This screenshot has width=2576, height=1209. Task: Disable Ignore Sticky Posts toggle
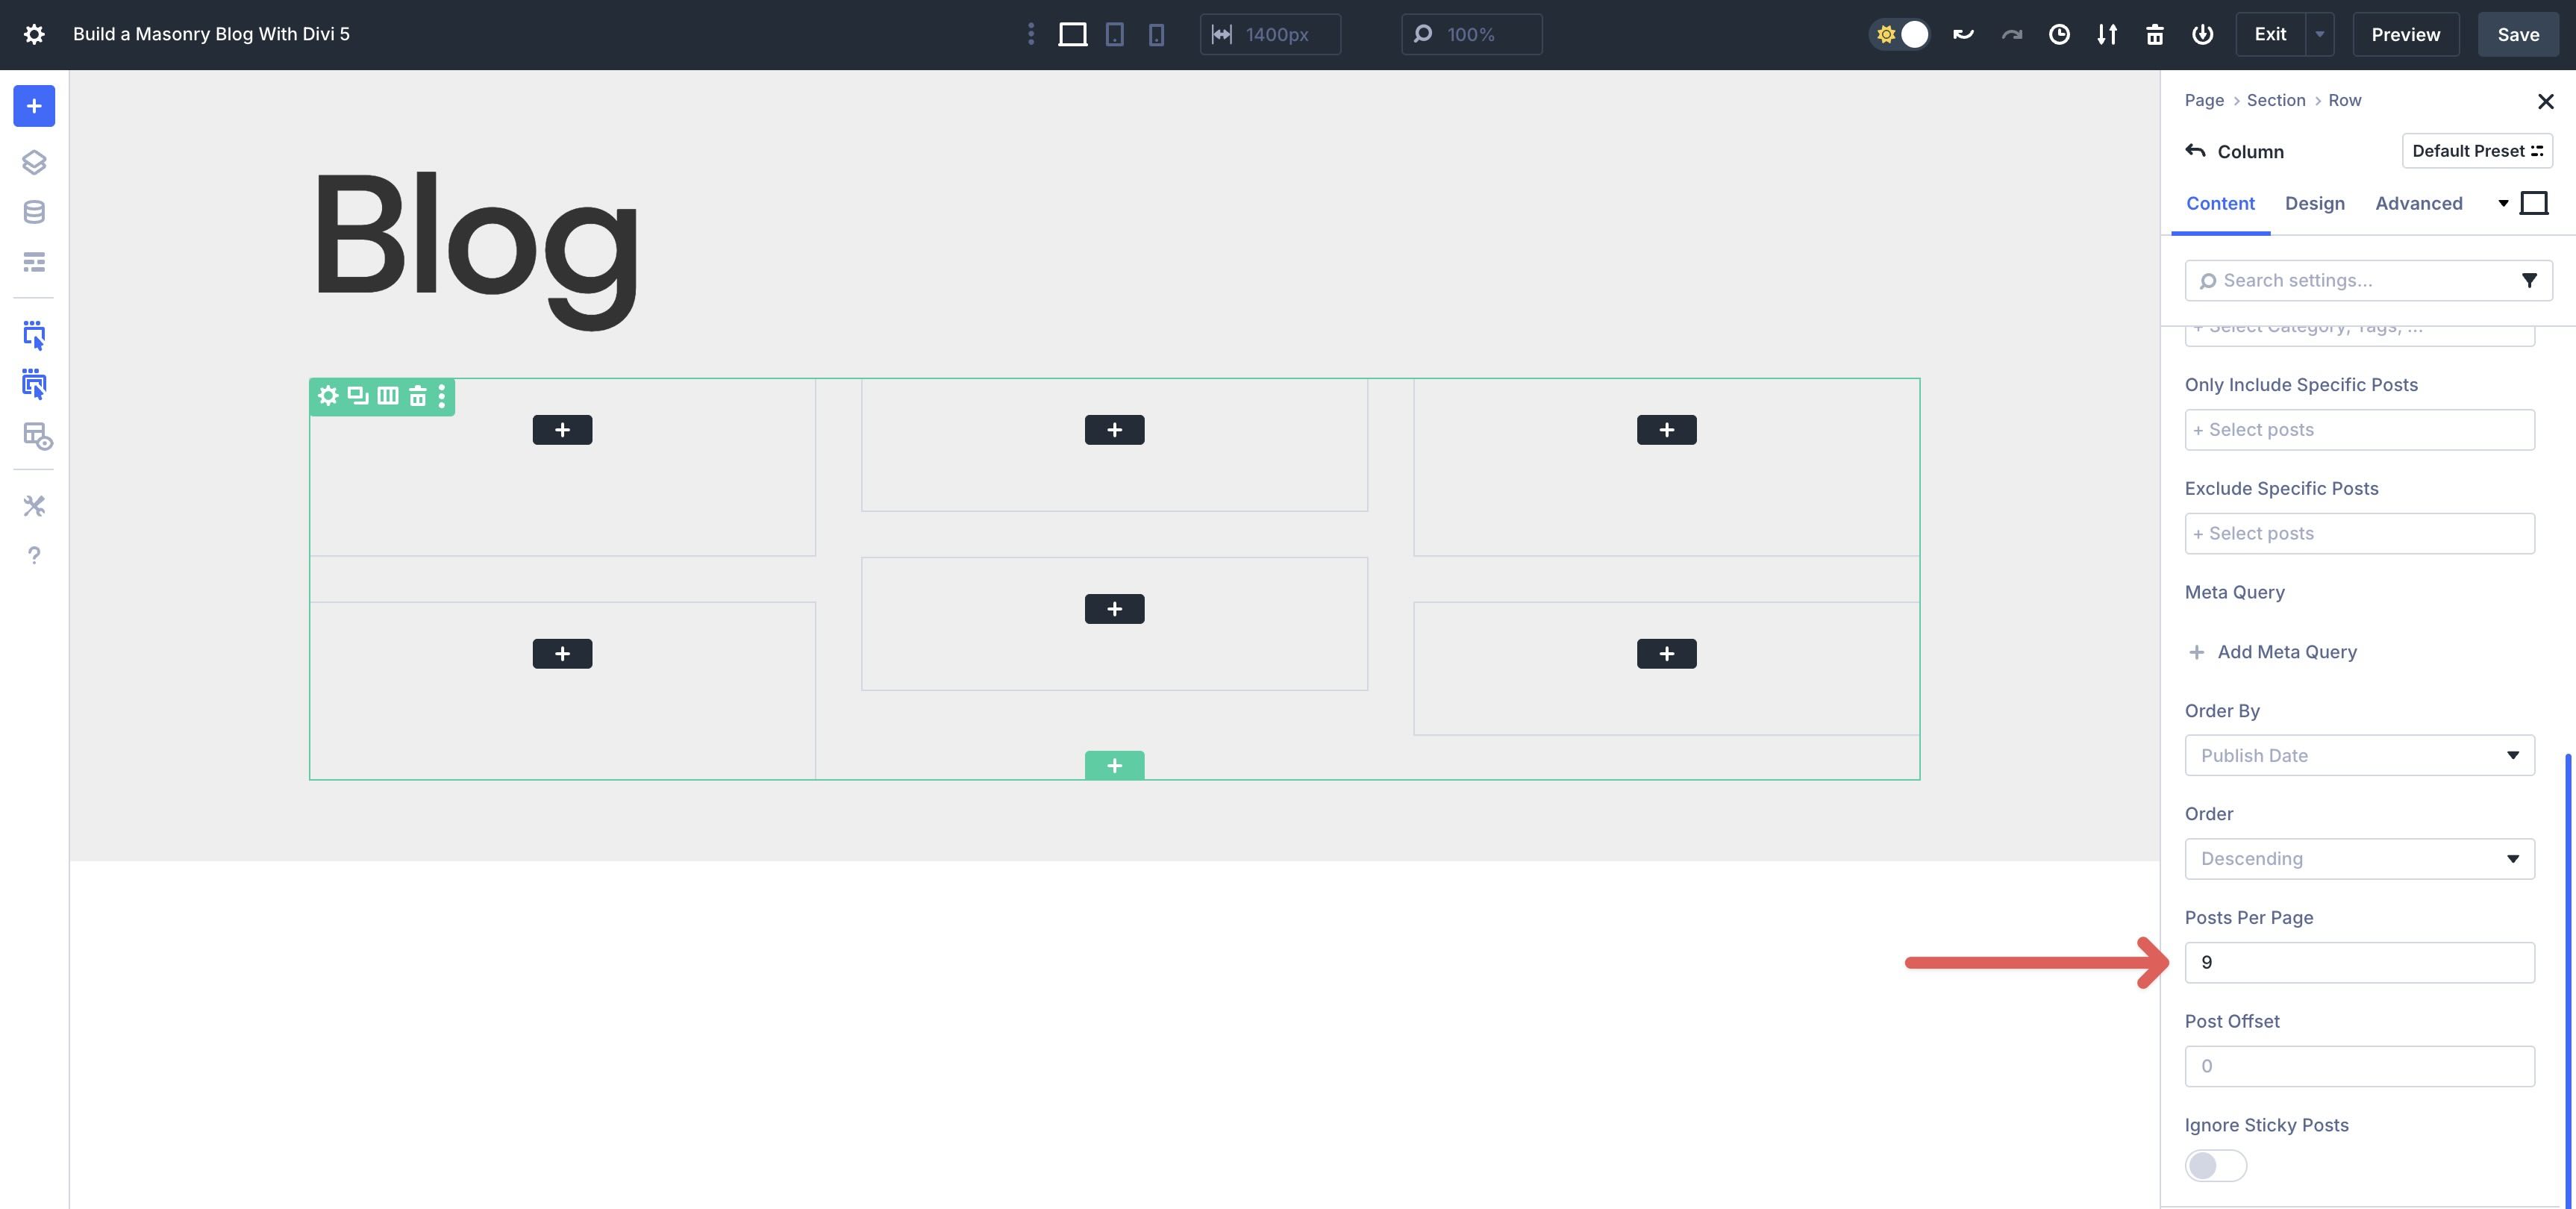point(2215,1165)
